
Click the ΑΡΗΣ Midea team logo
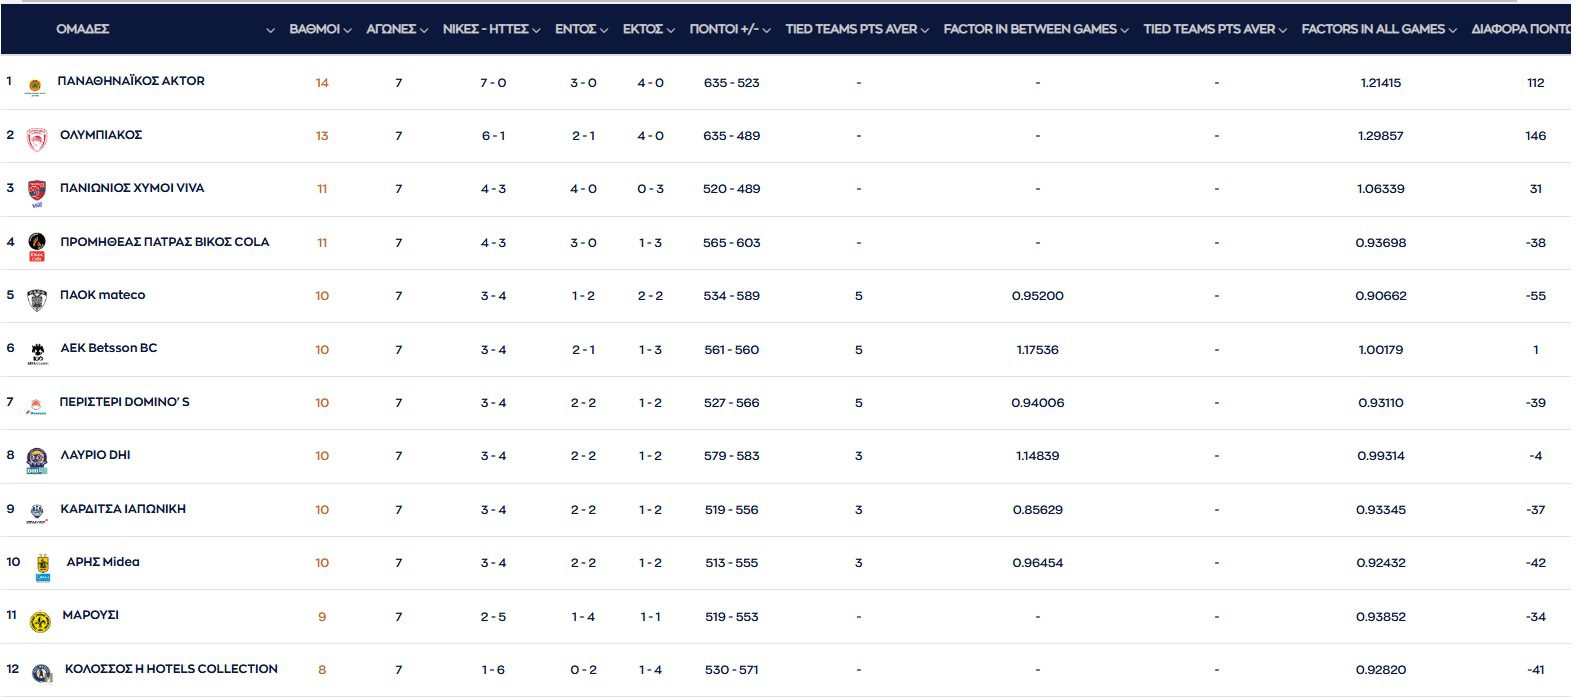point(43,567)
